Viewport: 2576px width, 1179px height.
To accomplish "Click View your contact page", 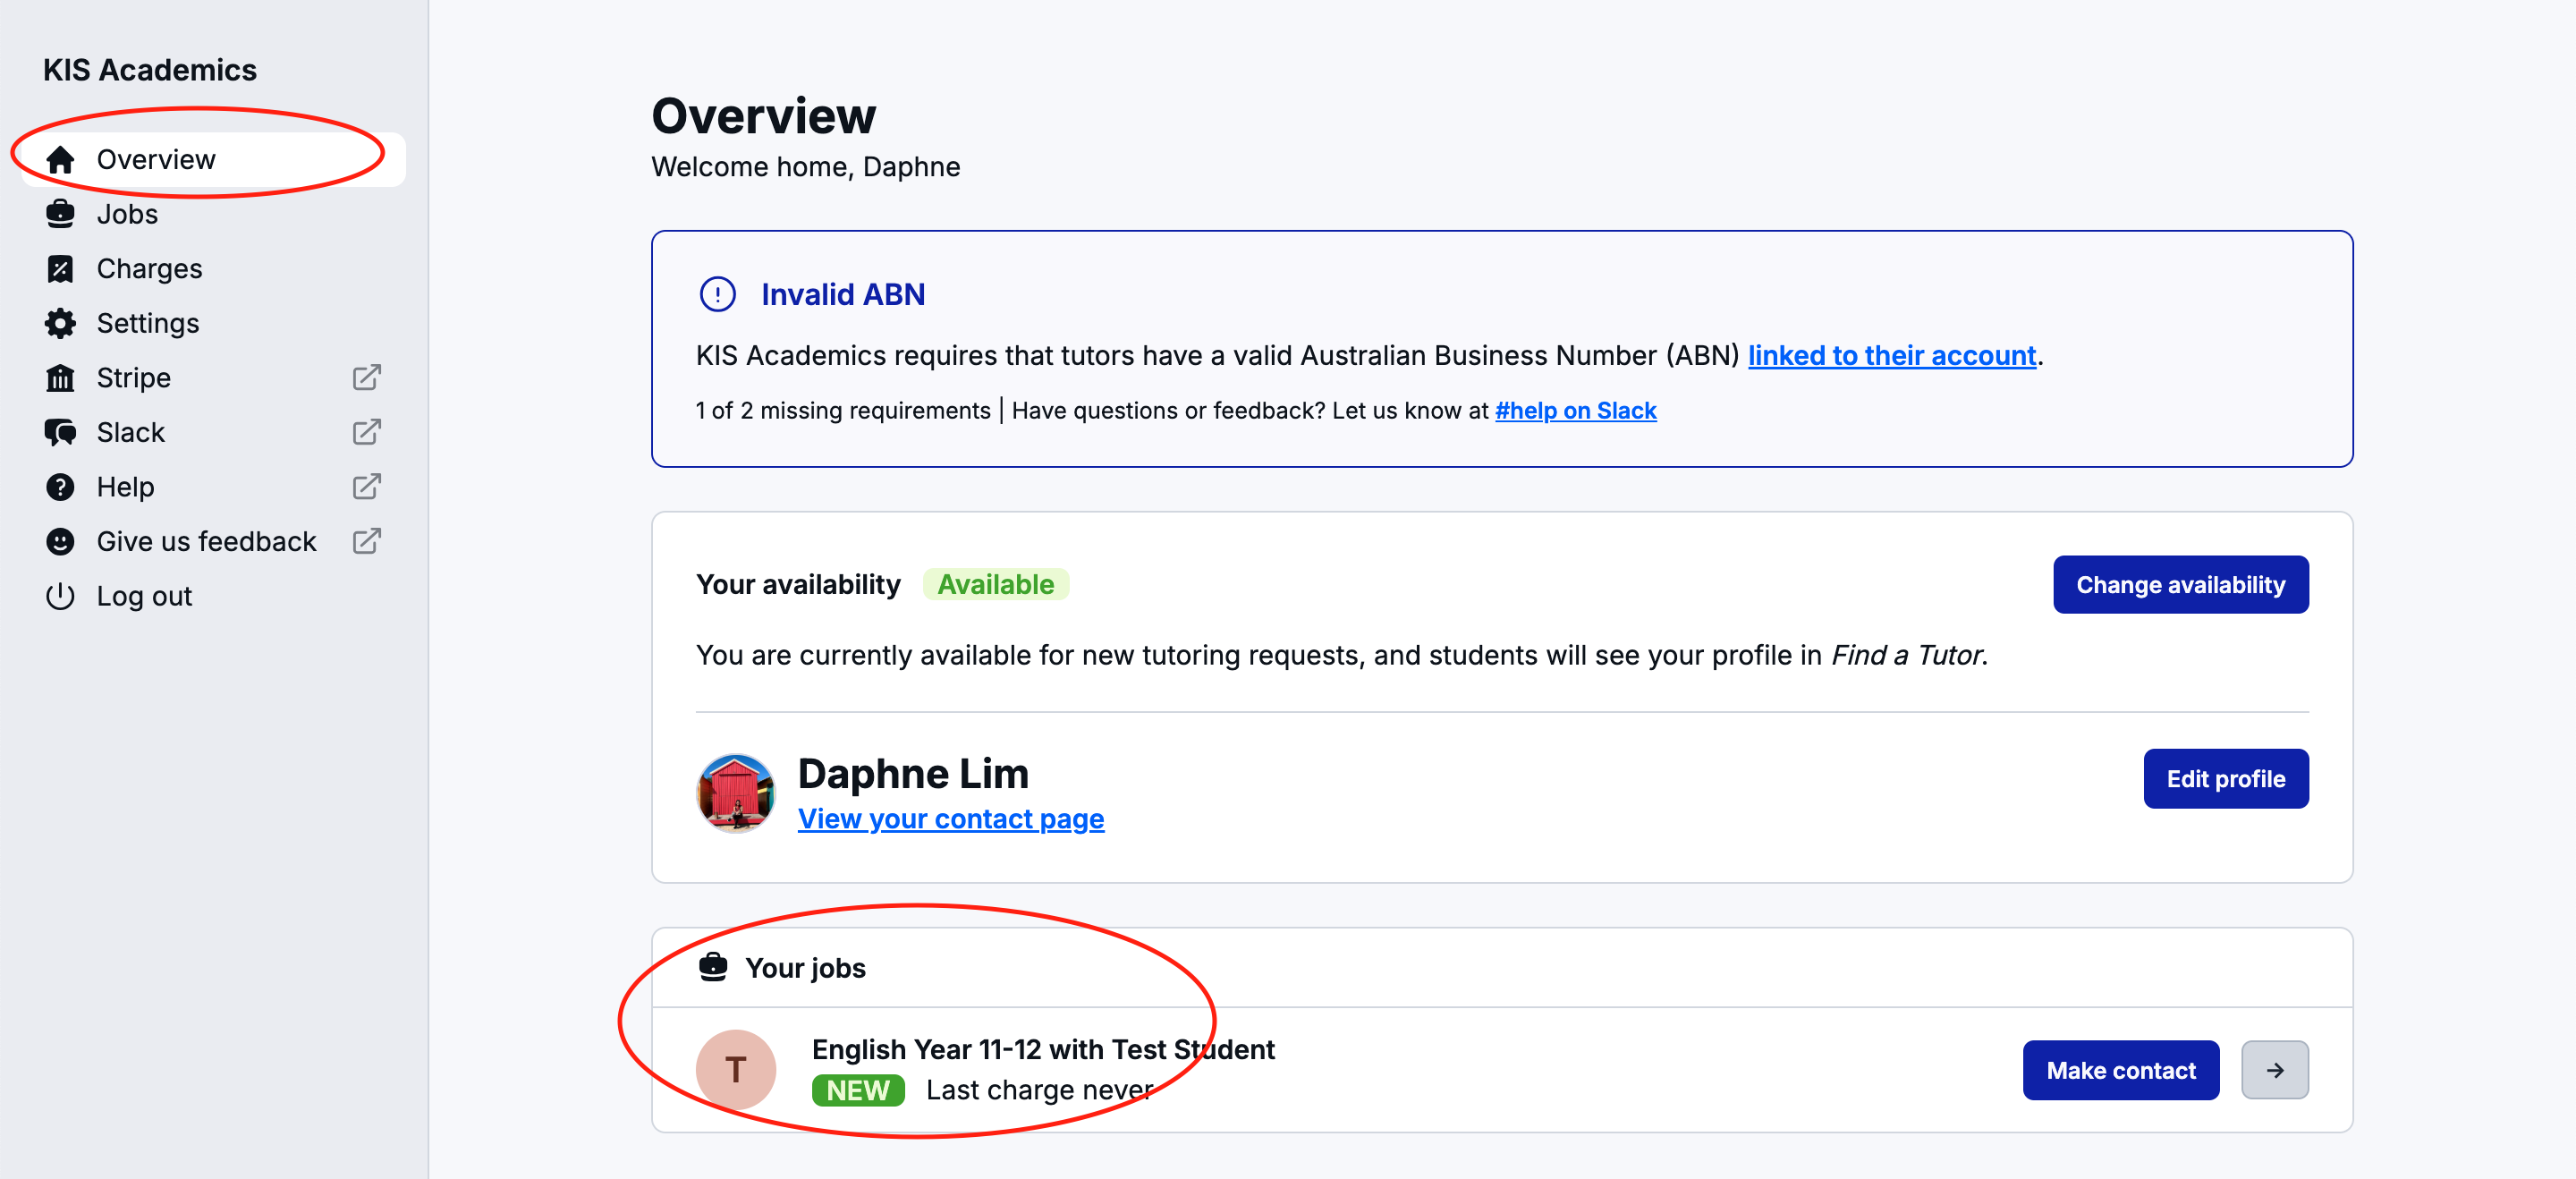I will click(950, 818).
